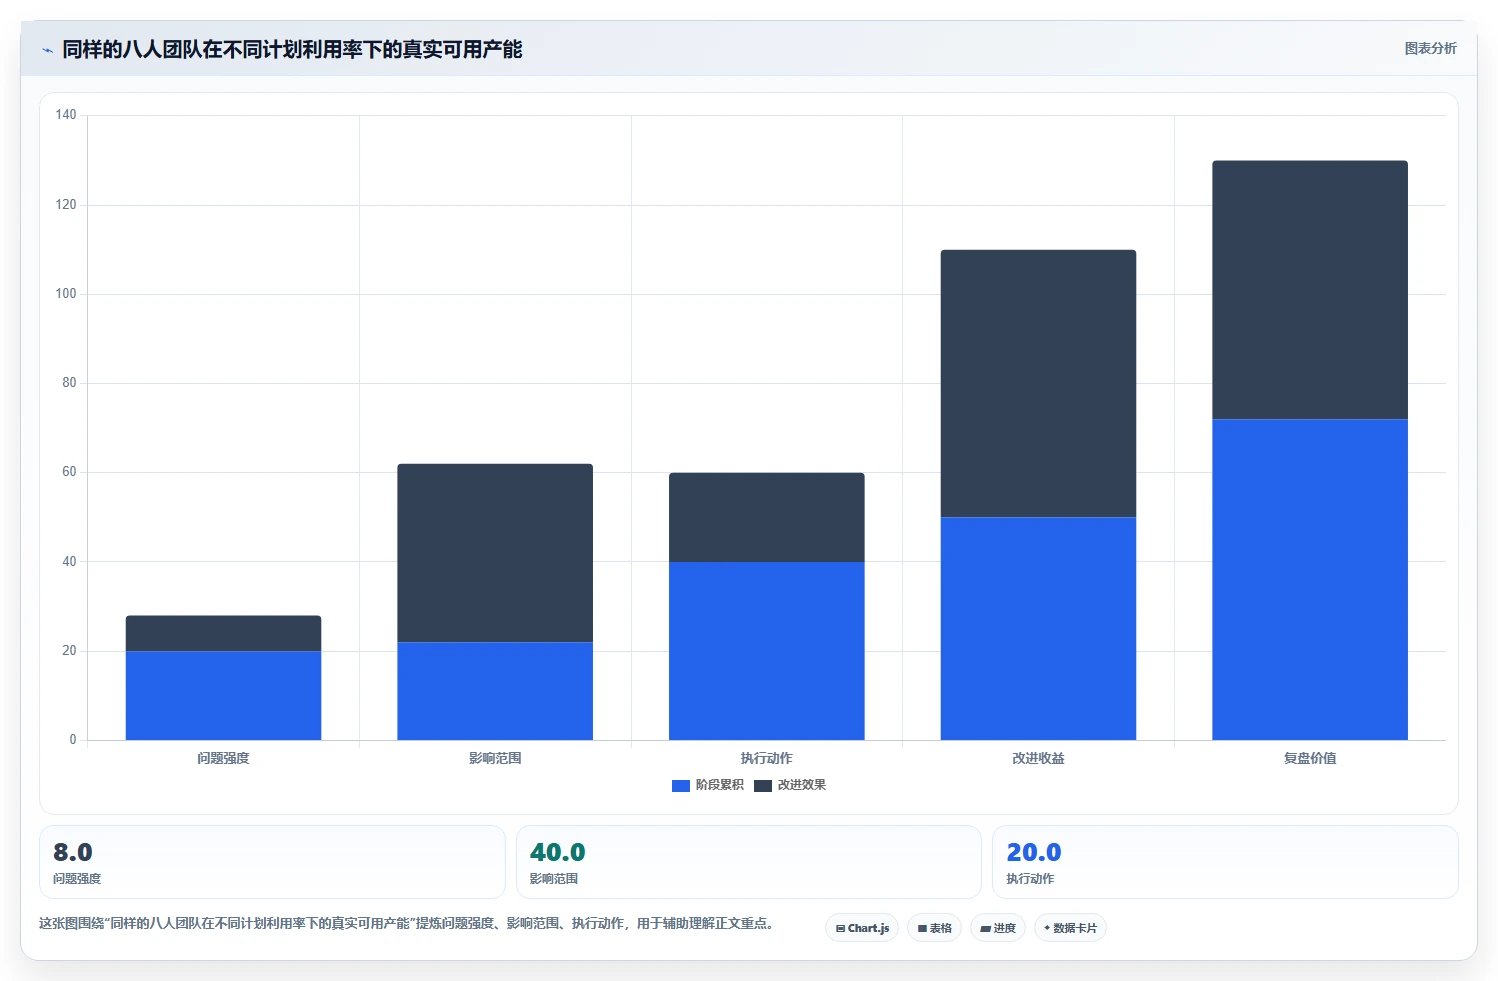
Task: Click the 图表分析 label in header
Action: pyautogui.click(x=1430, y=48)
